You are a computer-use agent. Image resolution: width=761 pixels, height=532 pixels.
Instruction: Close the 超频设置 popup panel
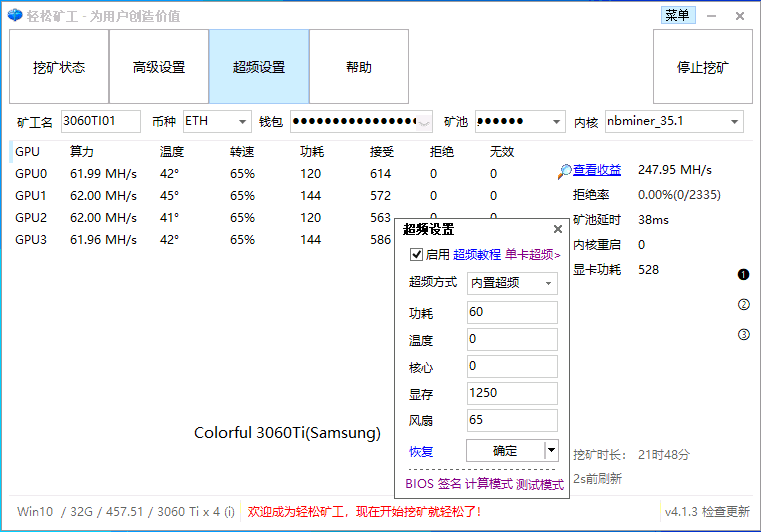tap(558, 229)
